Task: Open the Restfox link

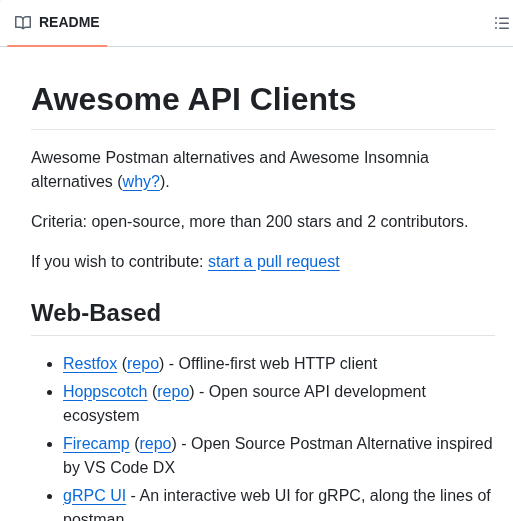Action: [90, 363]
